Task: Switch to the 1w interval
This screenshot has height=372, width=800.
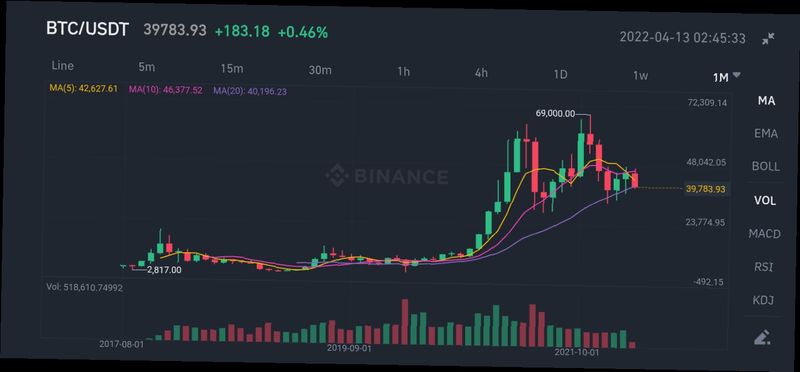Action: click(640, 76)
